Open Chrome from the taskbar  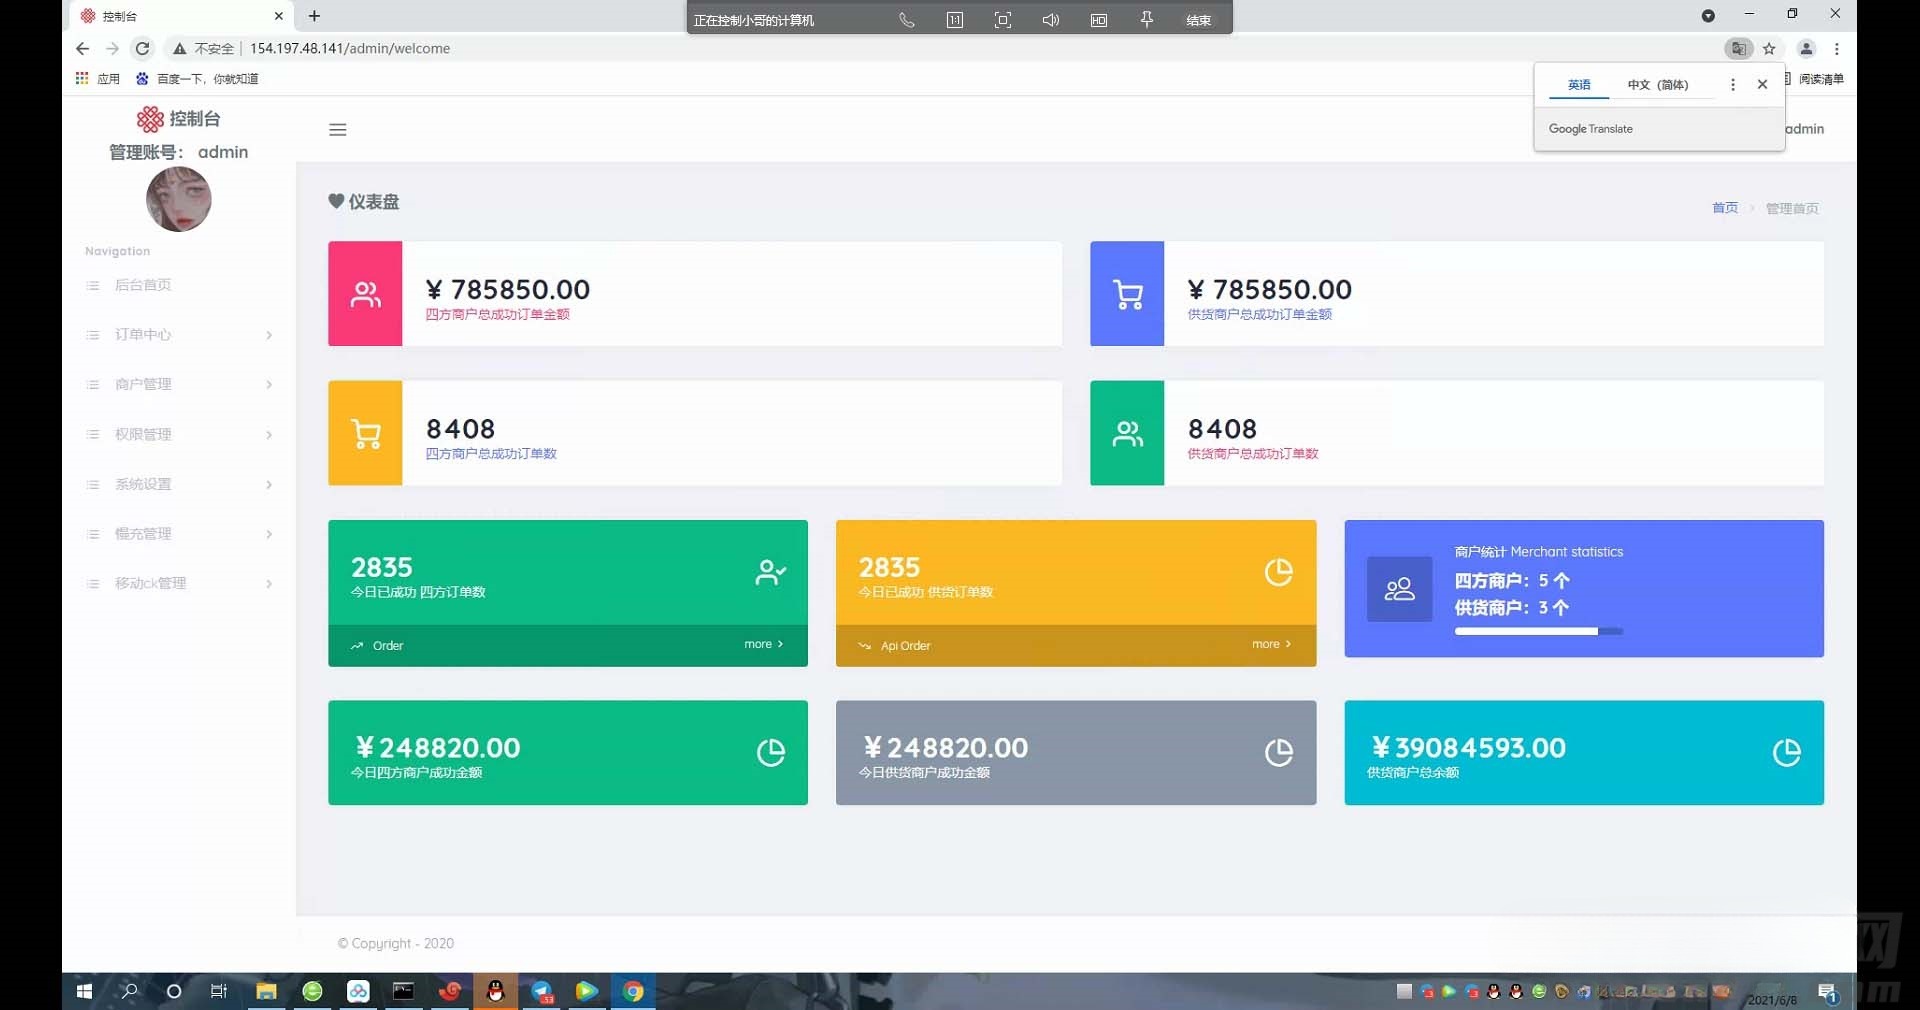tap(632, 991)
